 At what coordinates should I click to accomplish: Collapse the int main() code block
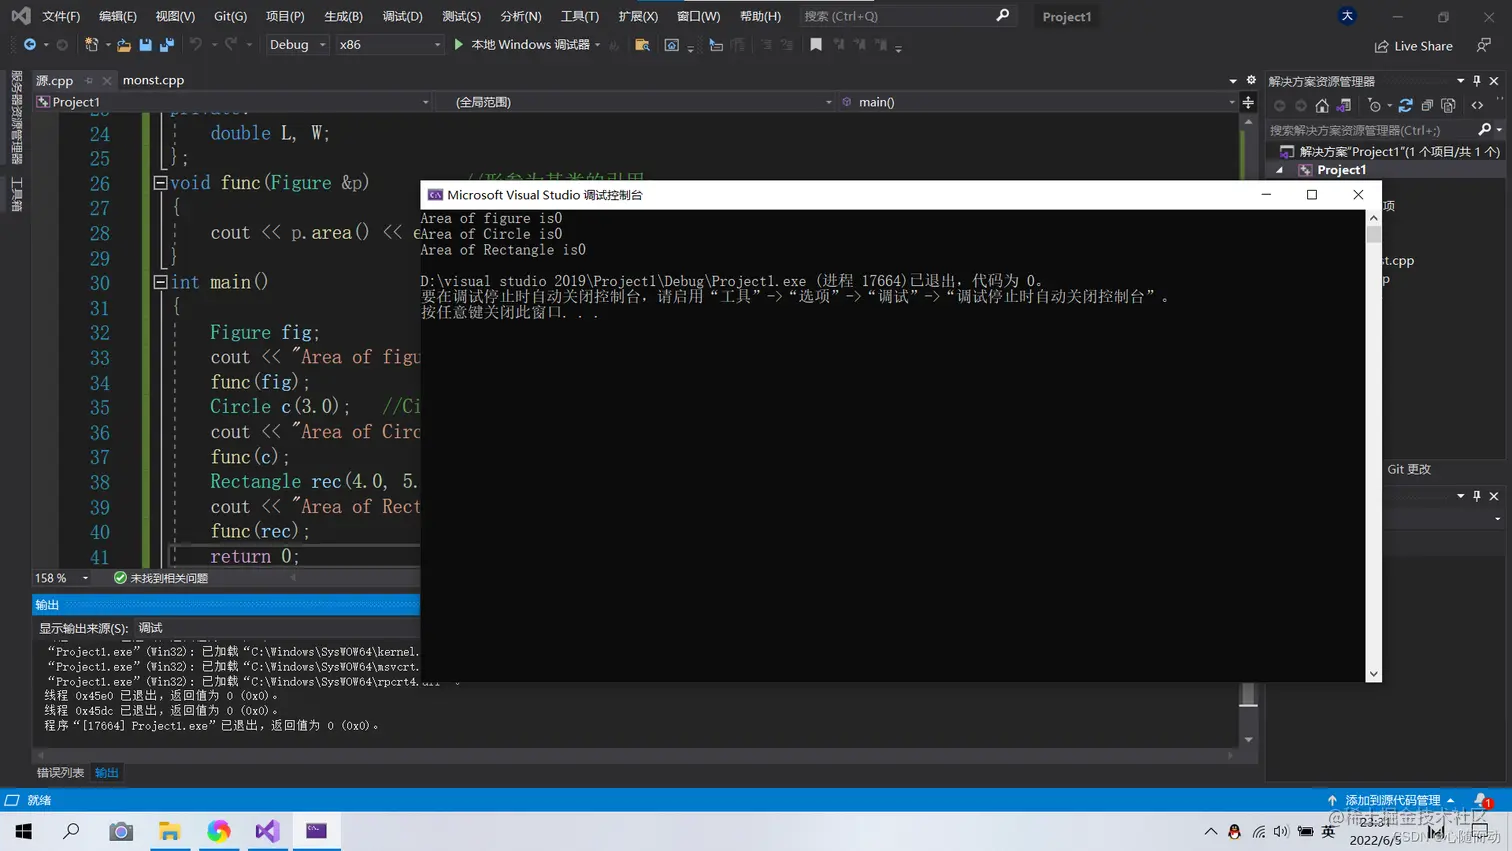tap(160, 282)
